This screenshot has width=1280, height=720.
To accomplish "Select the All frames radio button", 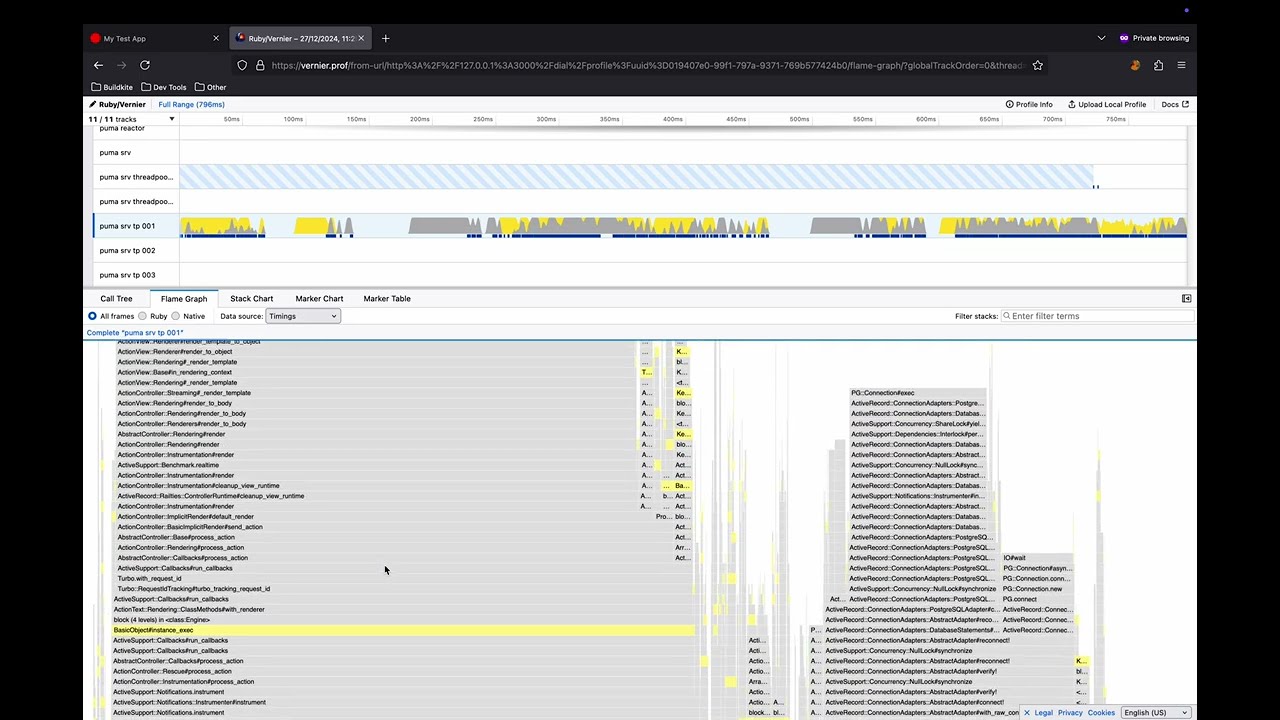I will (92, 316).
